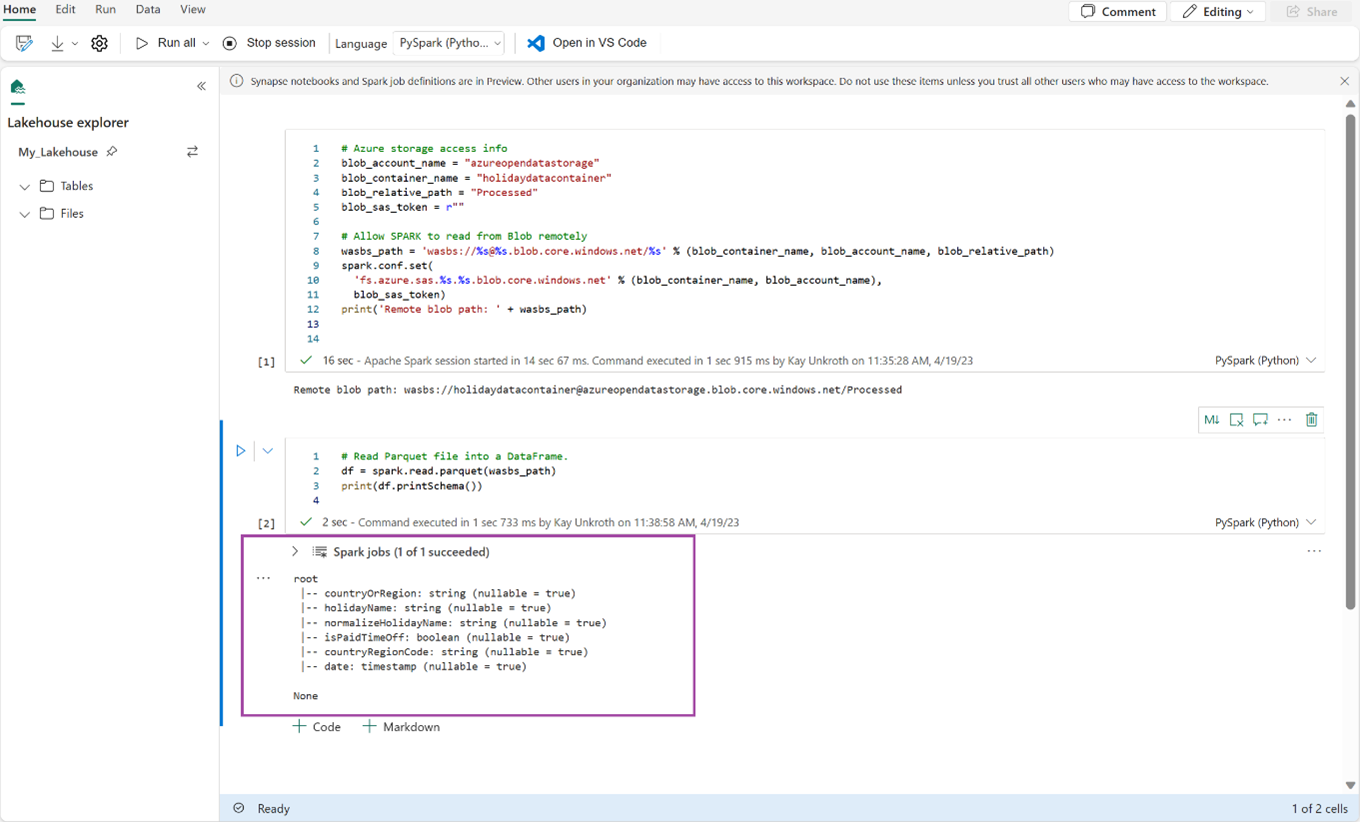The width and height of the screenshot is (1360, 822).
Task: Click the Run all play icon
Action: click(x=142, y=43)
